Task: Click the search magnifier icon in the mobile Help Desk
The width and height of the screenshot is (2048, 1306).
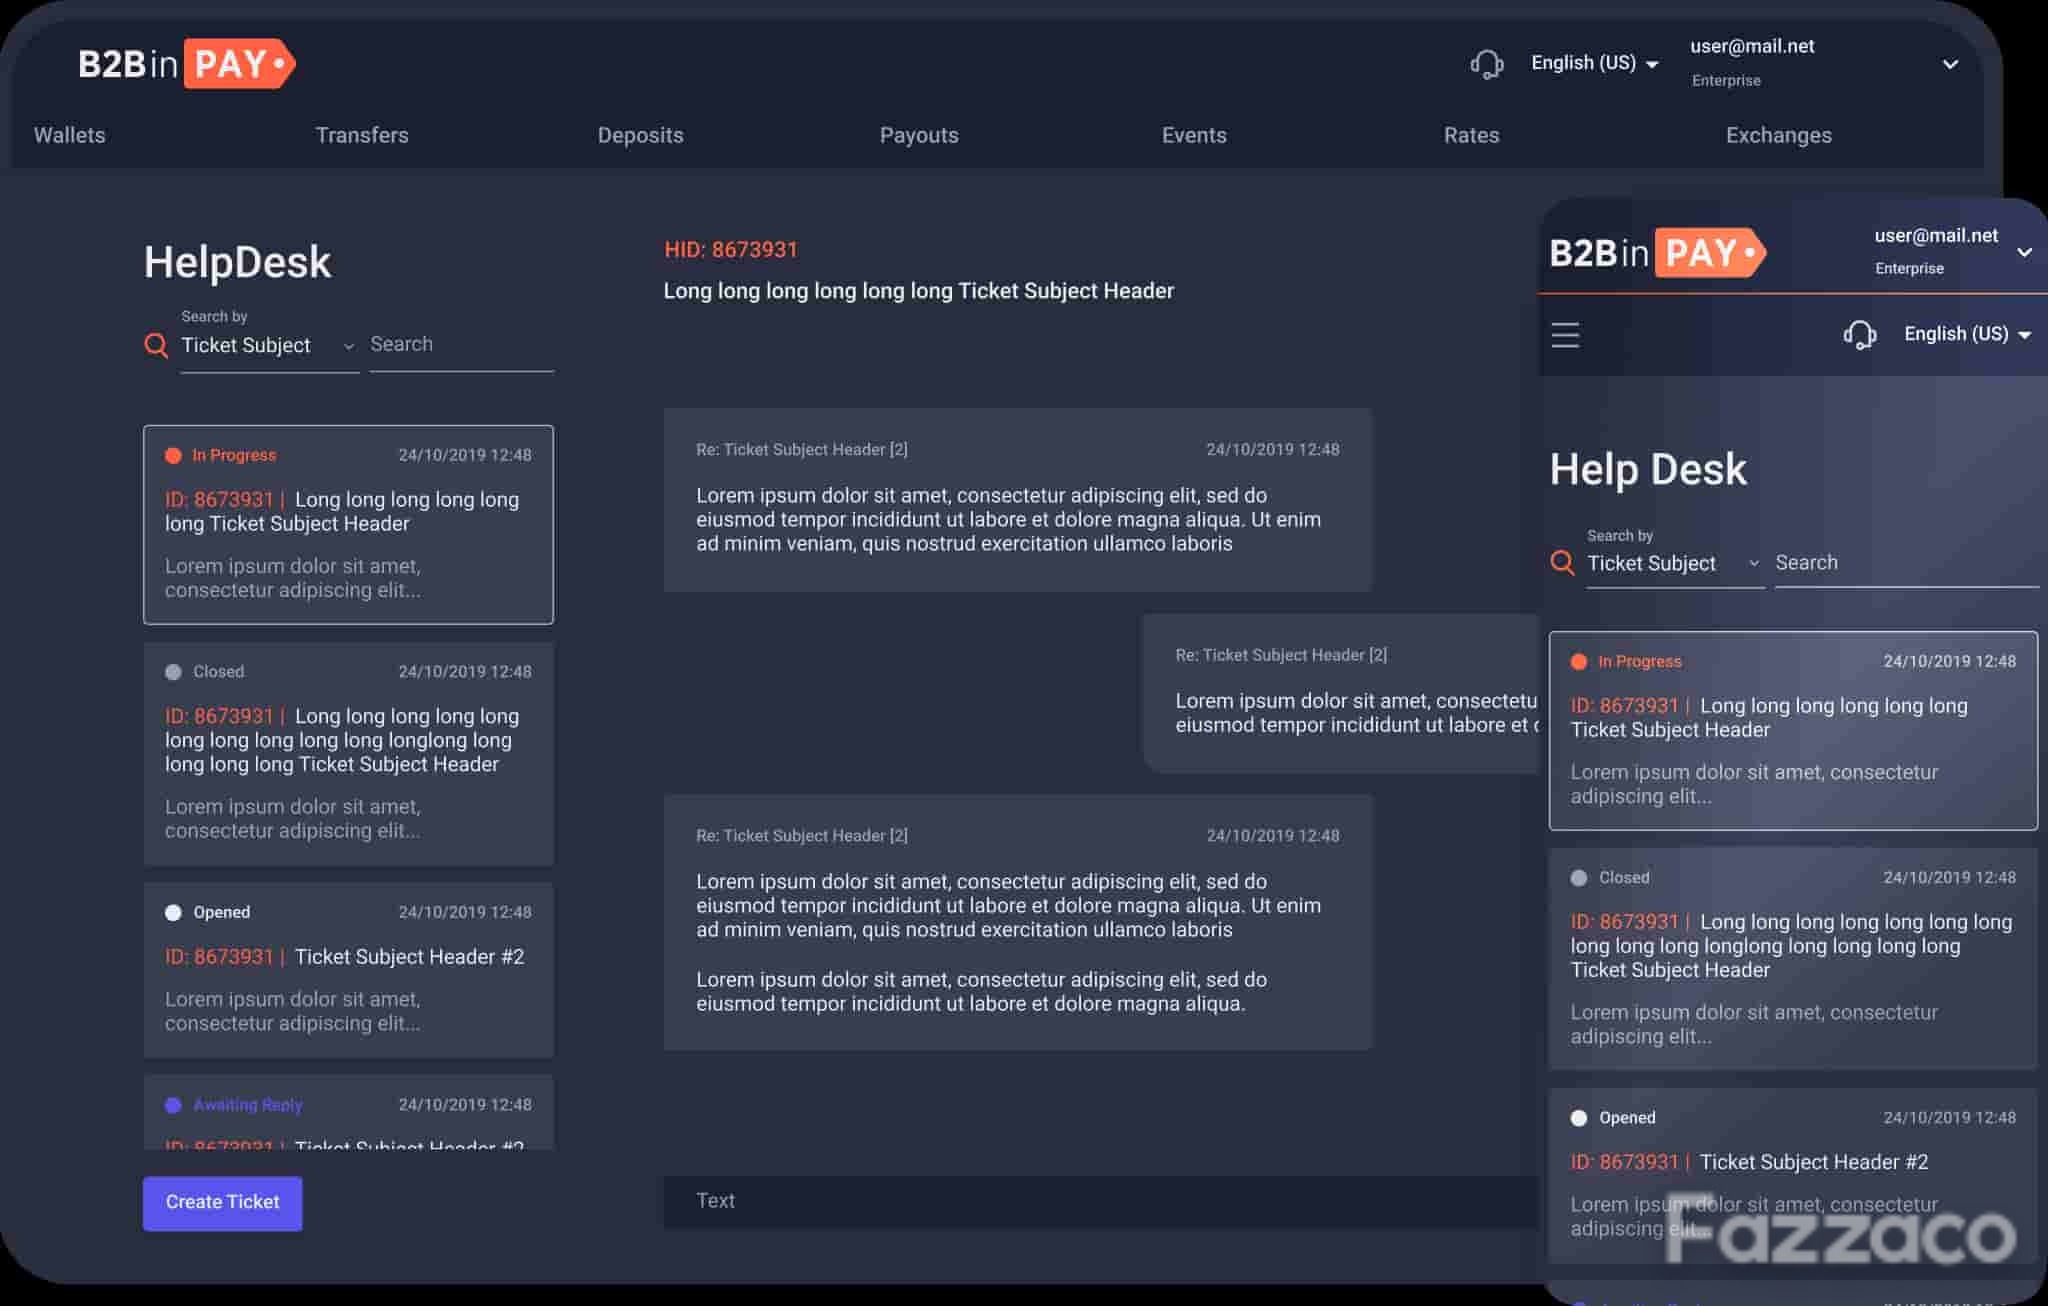Action: pyautogui.click(x=1562, y=563)
